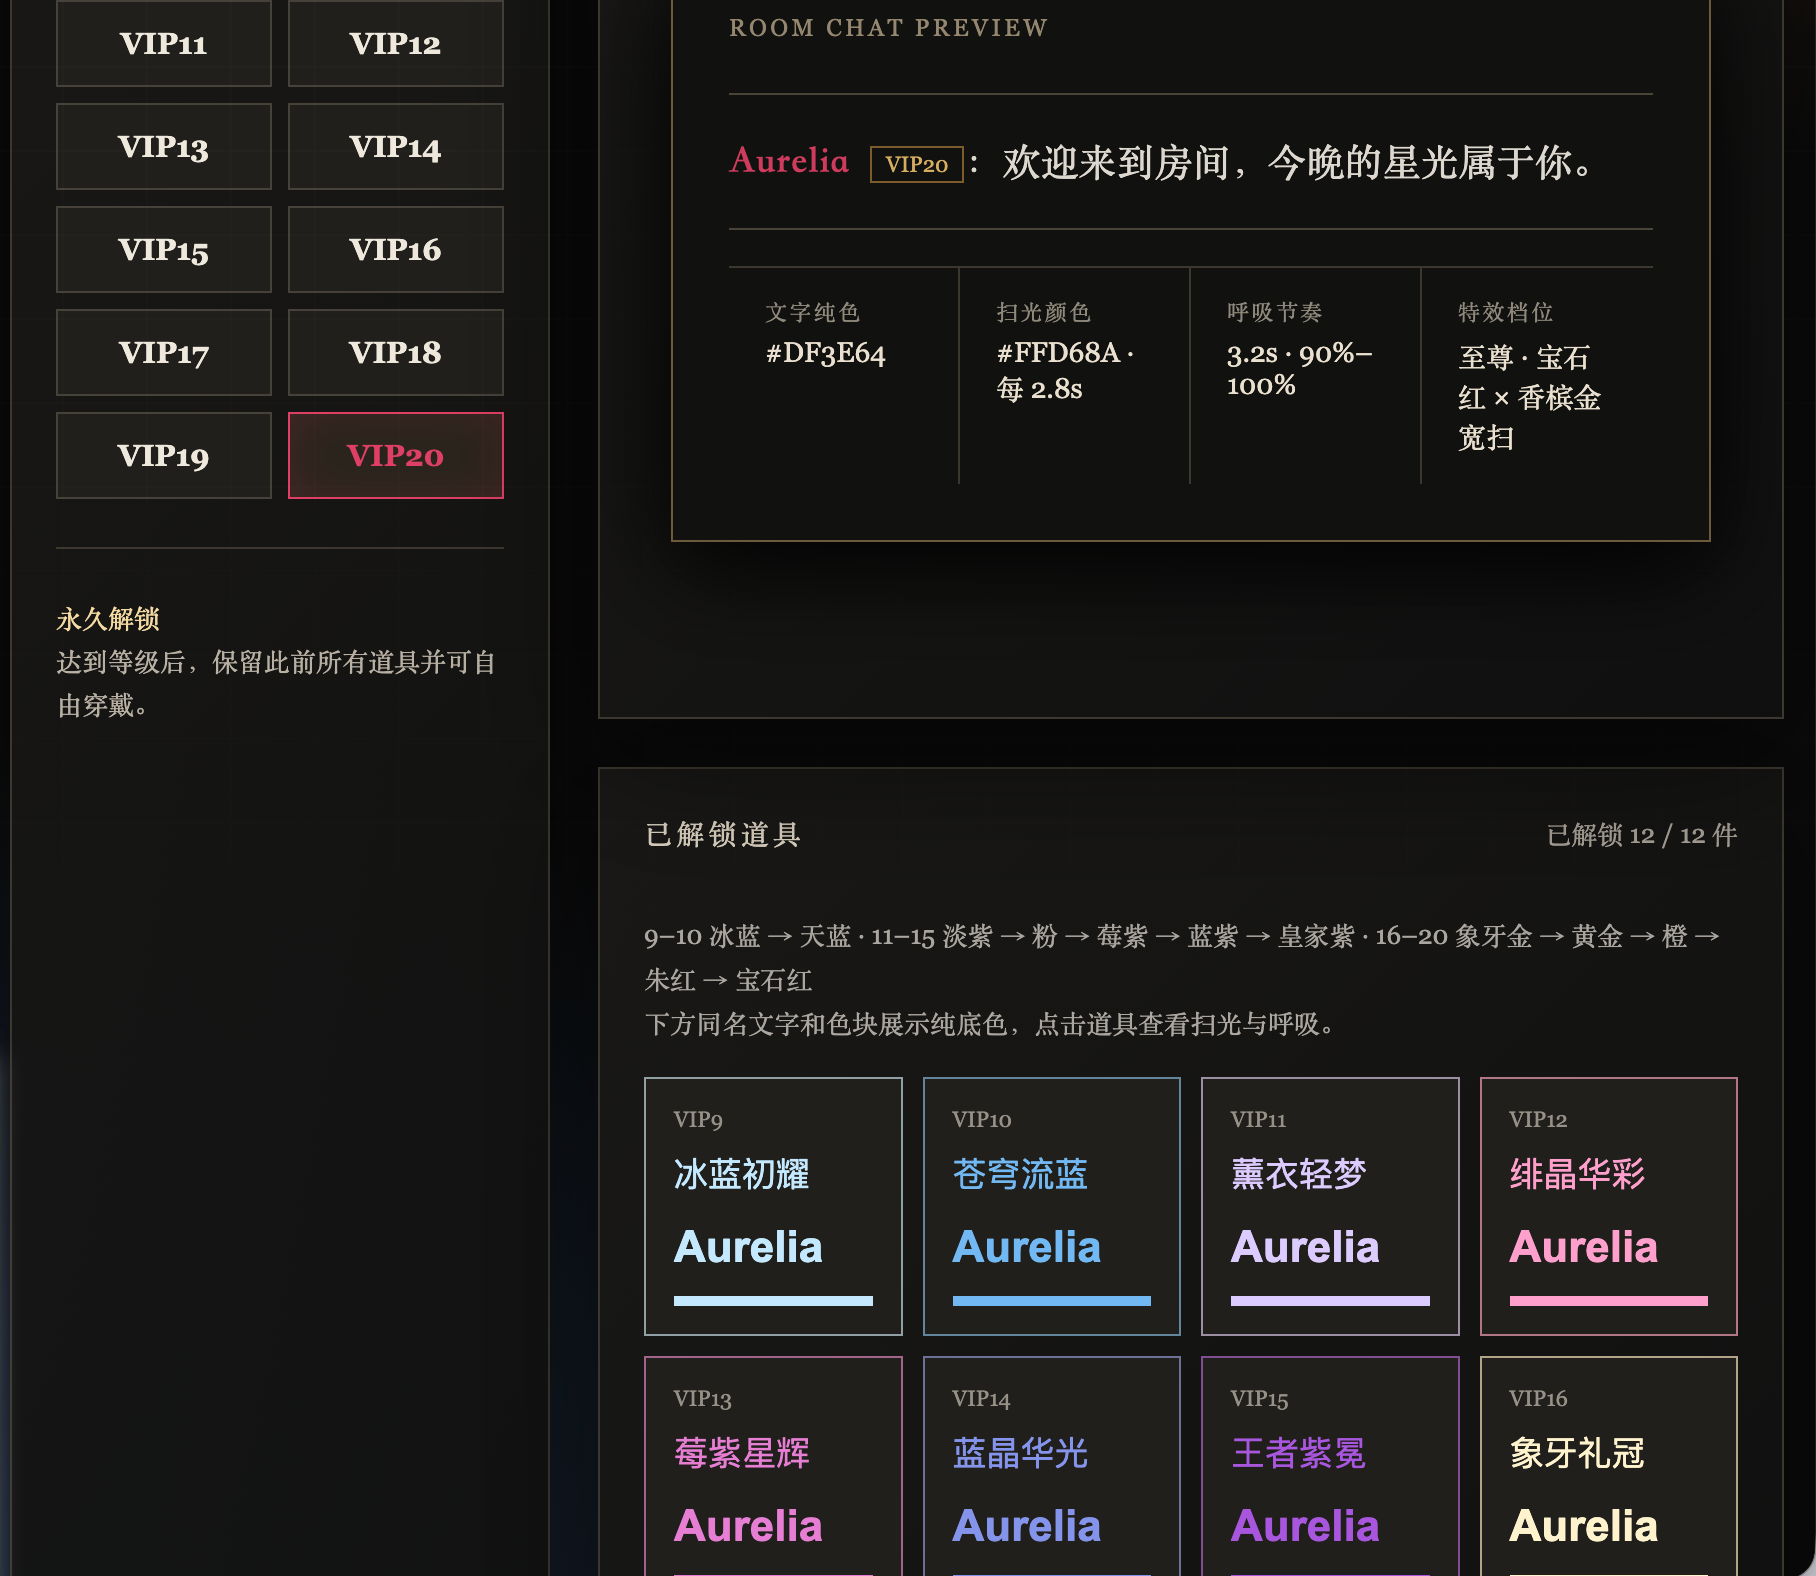
Task: Click the 呼吸节奏 column label
Action: click(x=1274, y=312)
